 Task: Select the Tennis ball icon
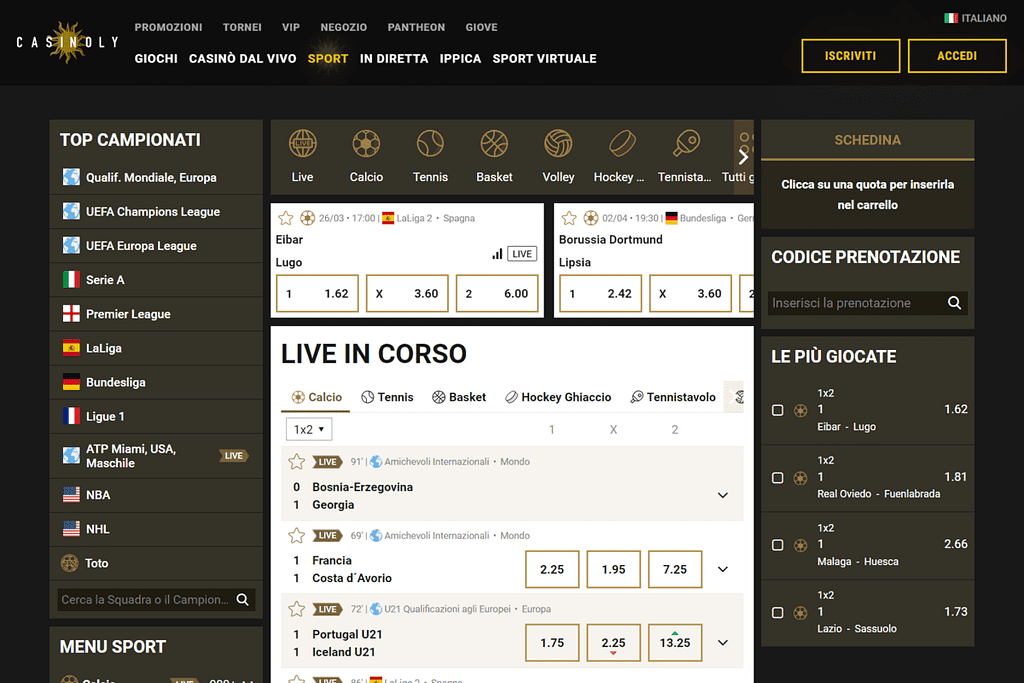(430, 144)
